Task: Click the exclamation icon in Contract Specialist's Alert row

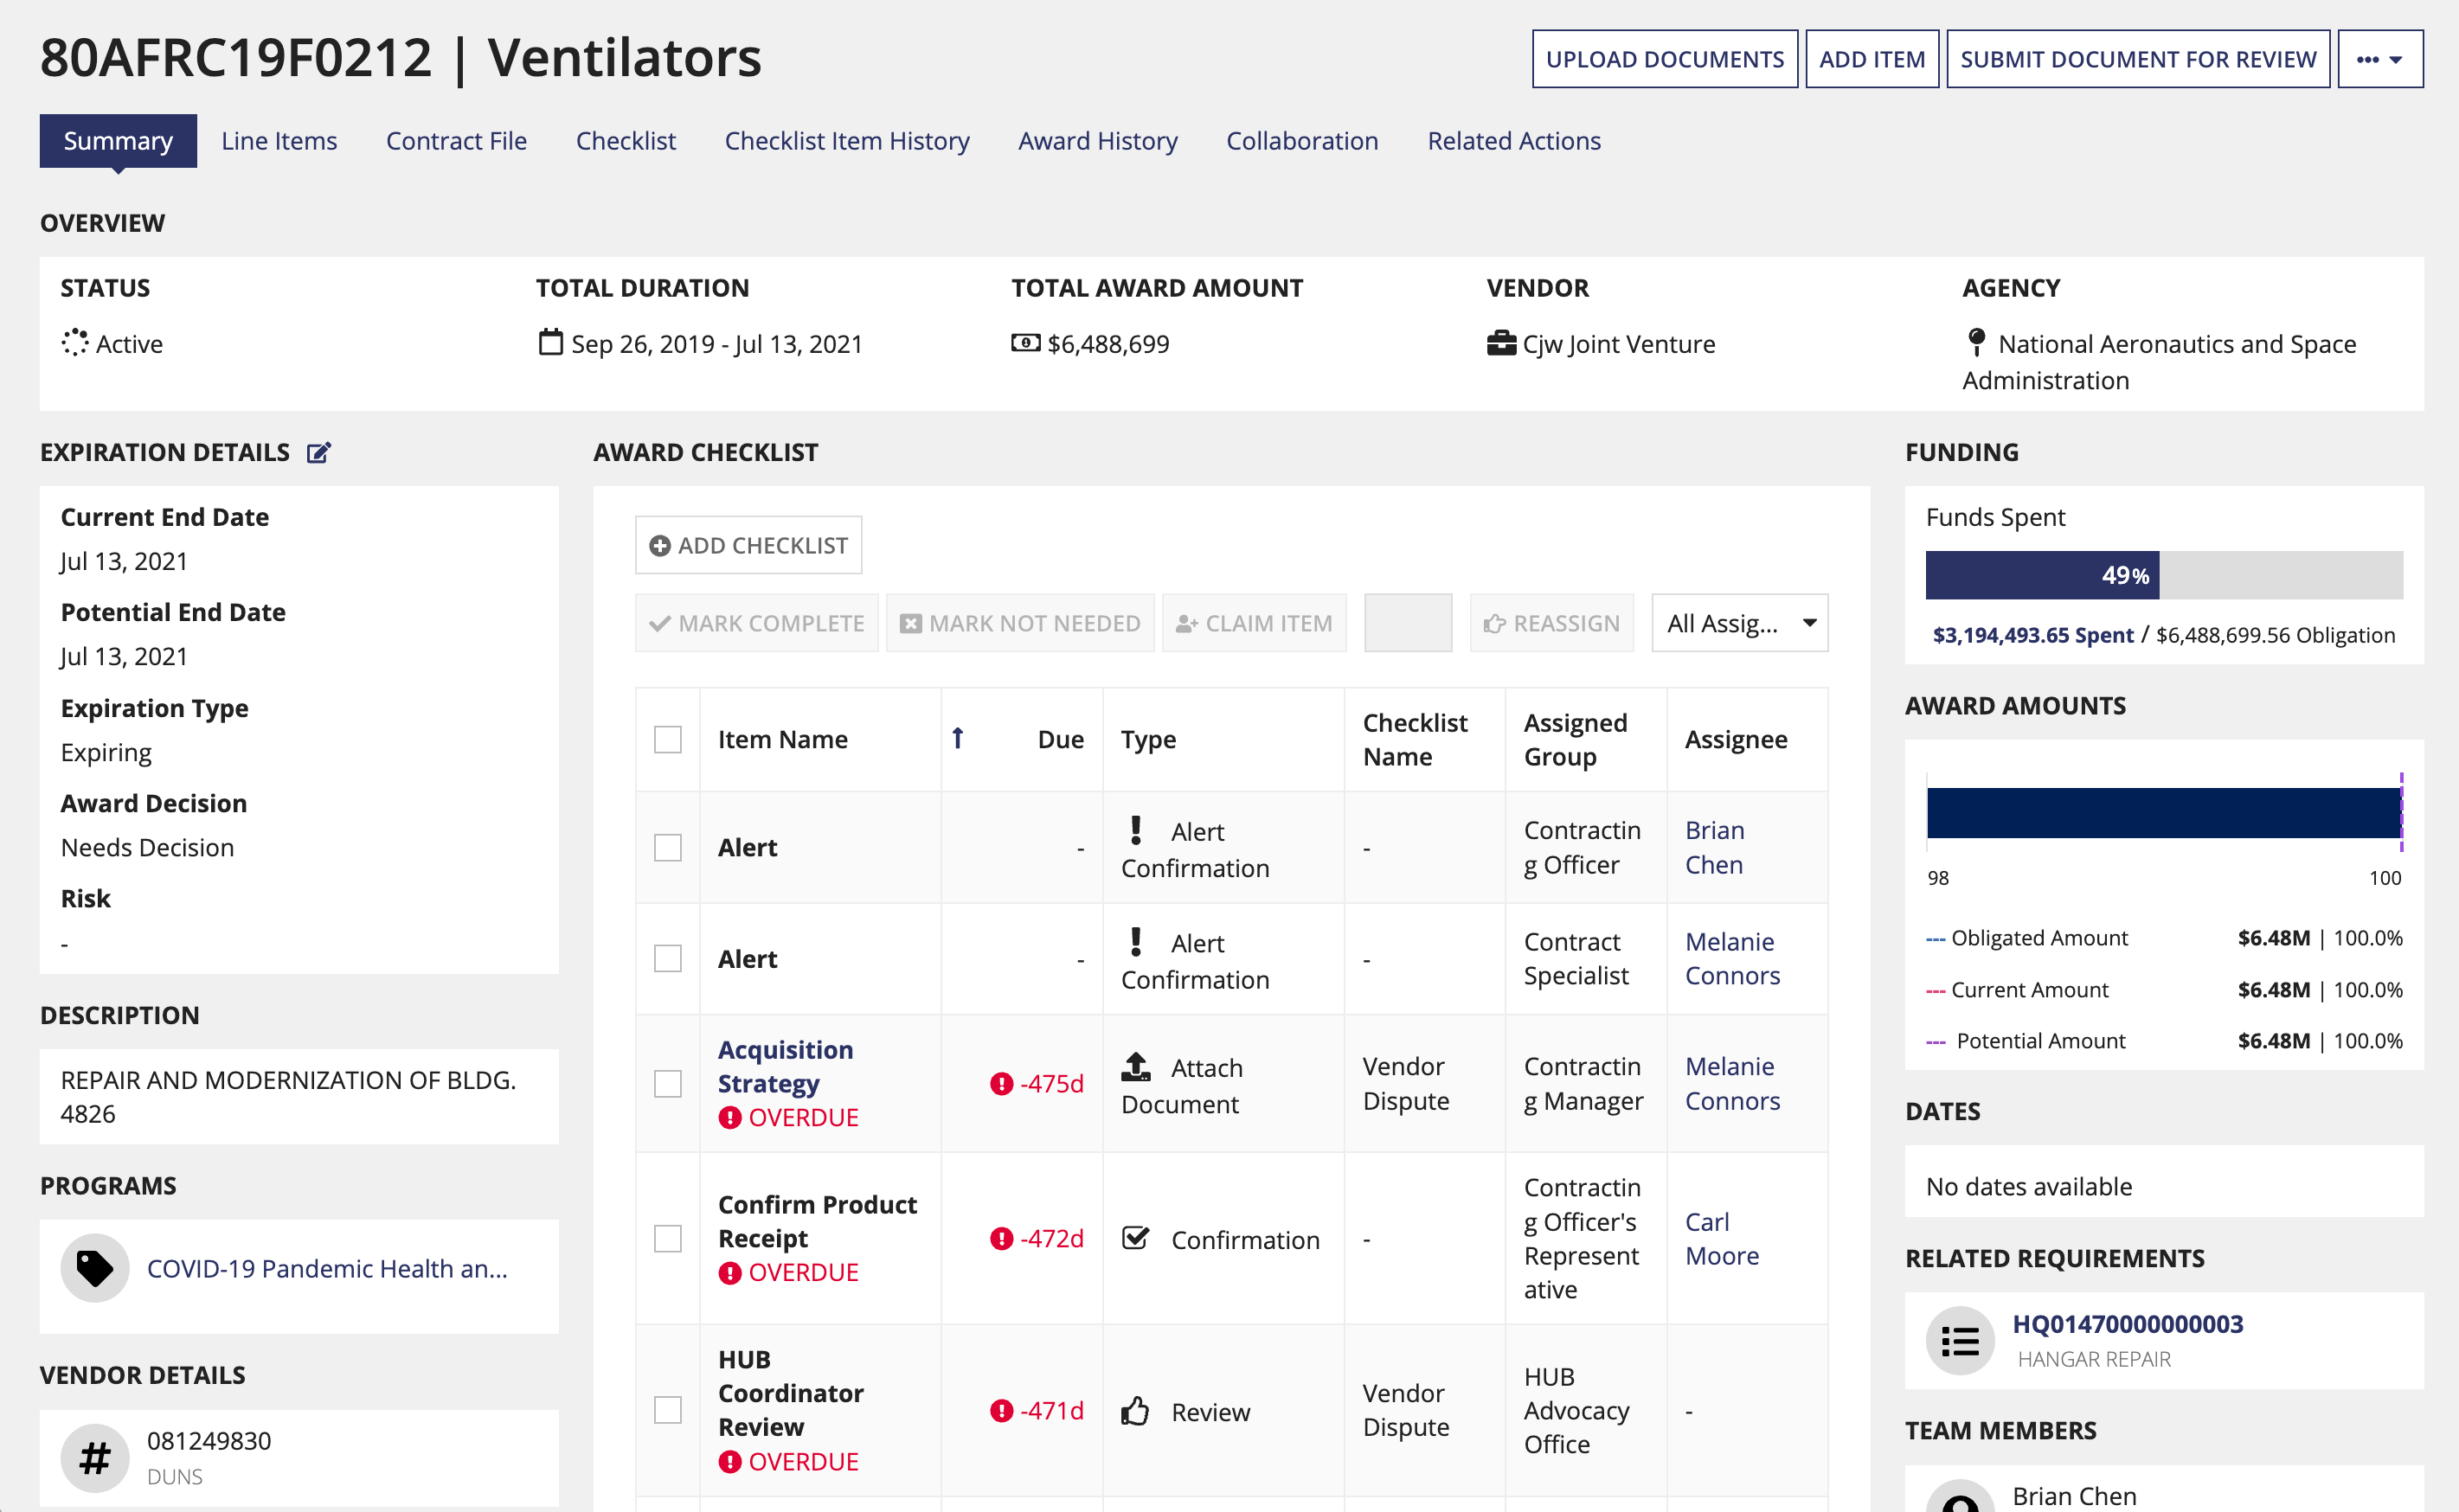Action: click(1136, 942)
